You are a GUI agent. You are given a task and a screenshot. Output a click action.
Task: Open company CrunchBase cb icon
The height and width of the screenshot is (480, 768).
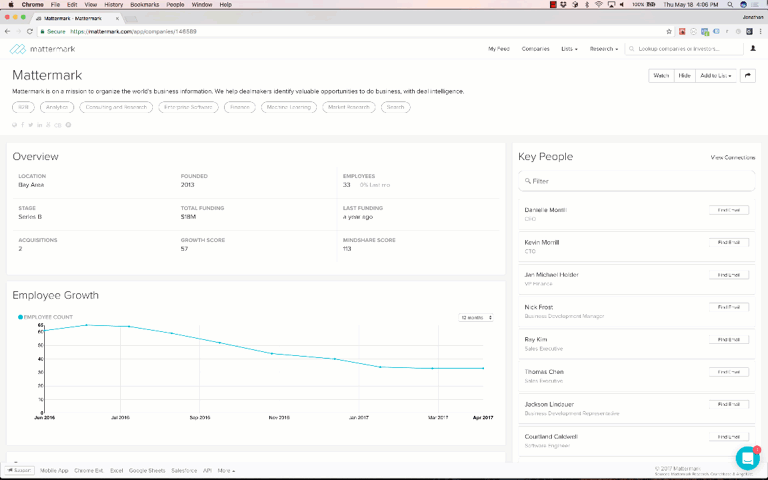click(57, 125)
